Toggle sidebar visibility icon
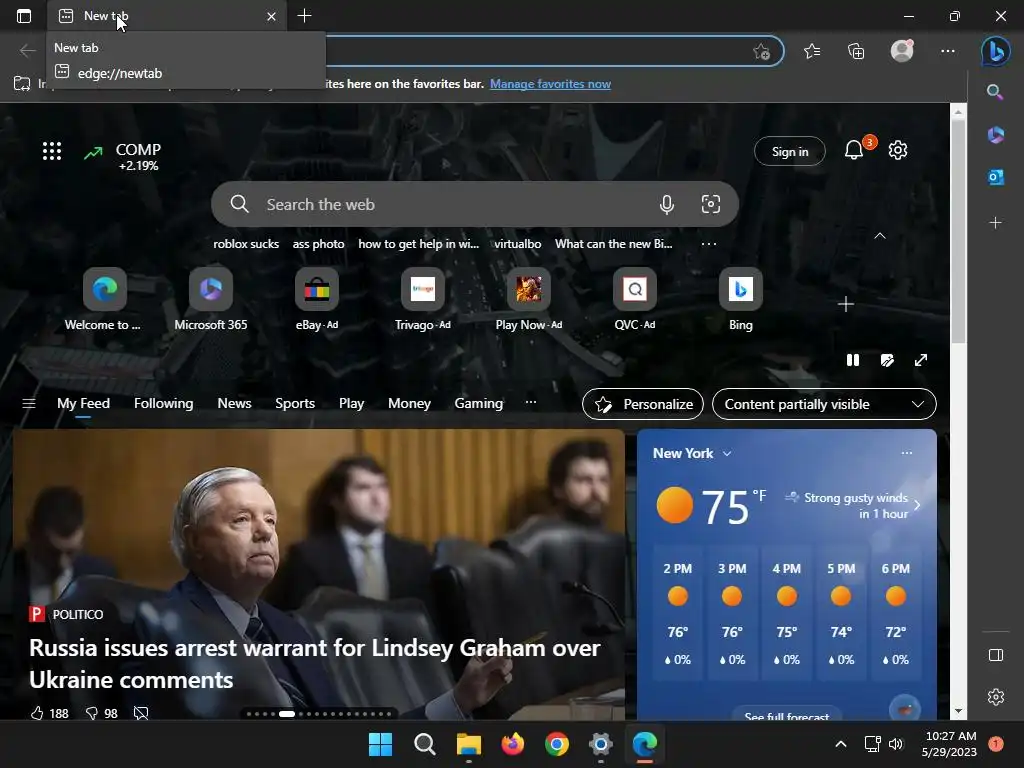The width and height of the screenshot is (1024, 768). [996, 655]
